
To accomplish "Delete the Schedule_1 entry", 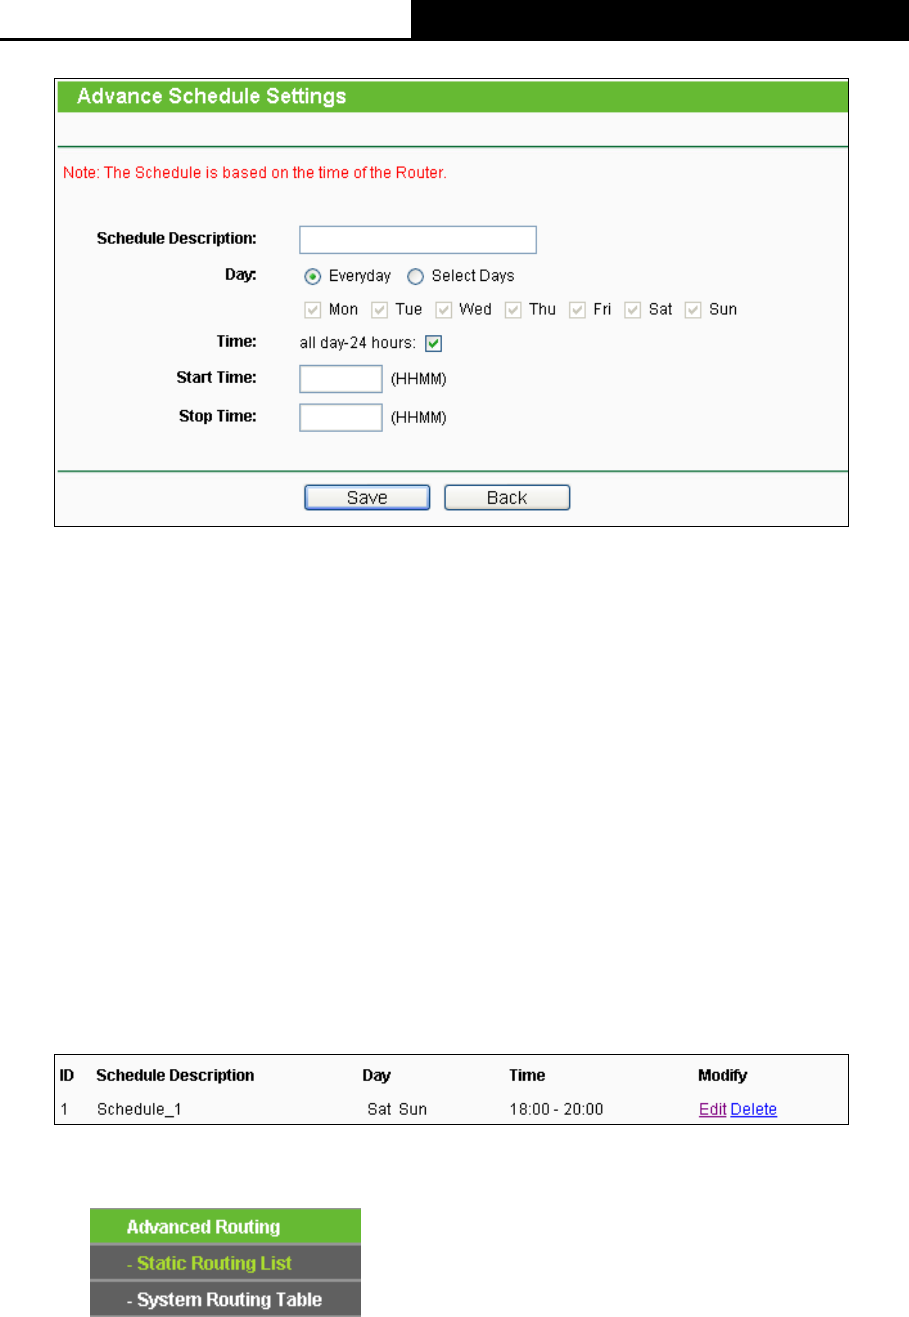I will click(754, 1109).
